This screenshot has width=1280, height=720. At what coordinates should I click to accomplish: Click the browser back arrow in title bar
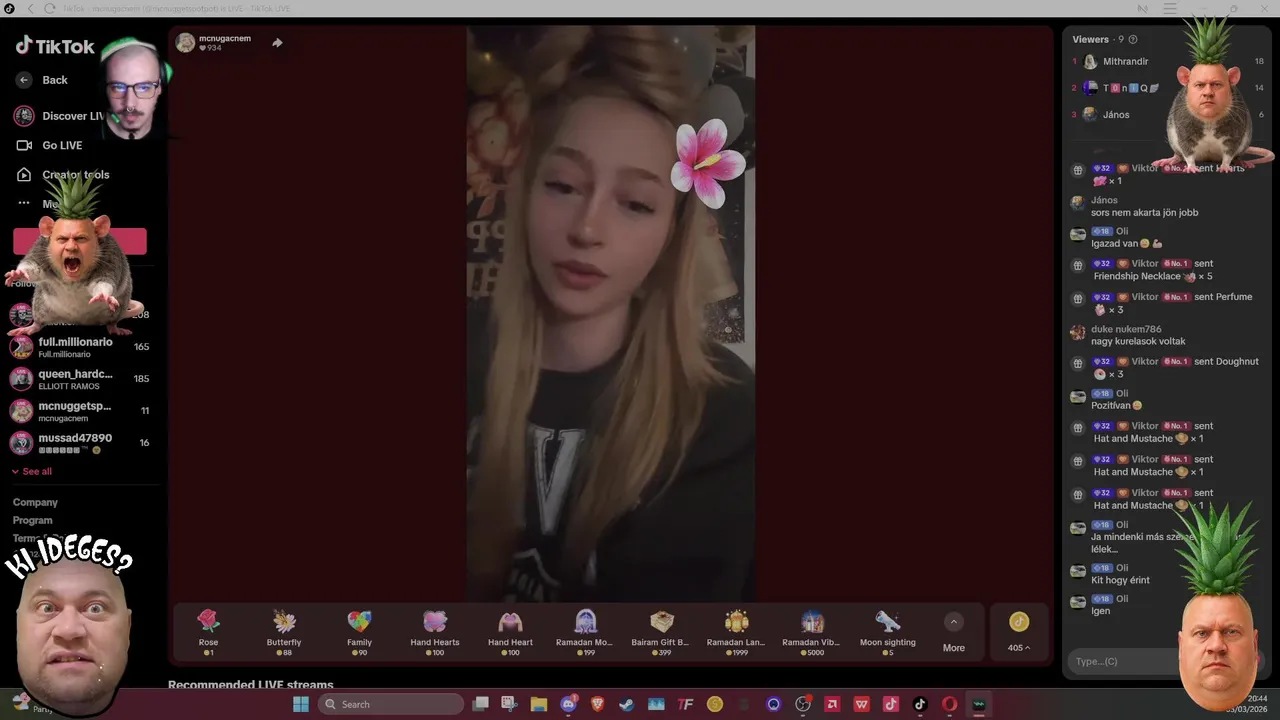pyautogui.click(x=31, y=9)
